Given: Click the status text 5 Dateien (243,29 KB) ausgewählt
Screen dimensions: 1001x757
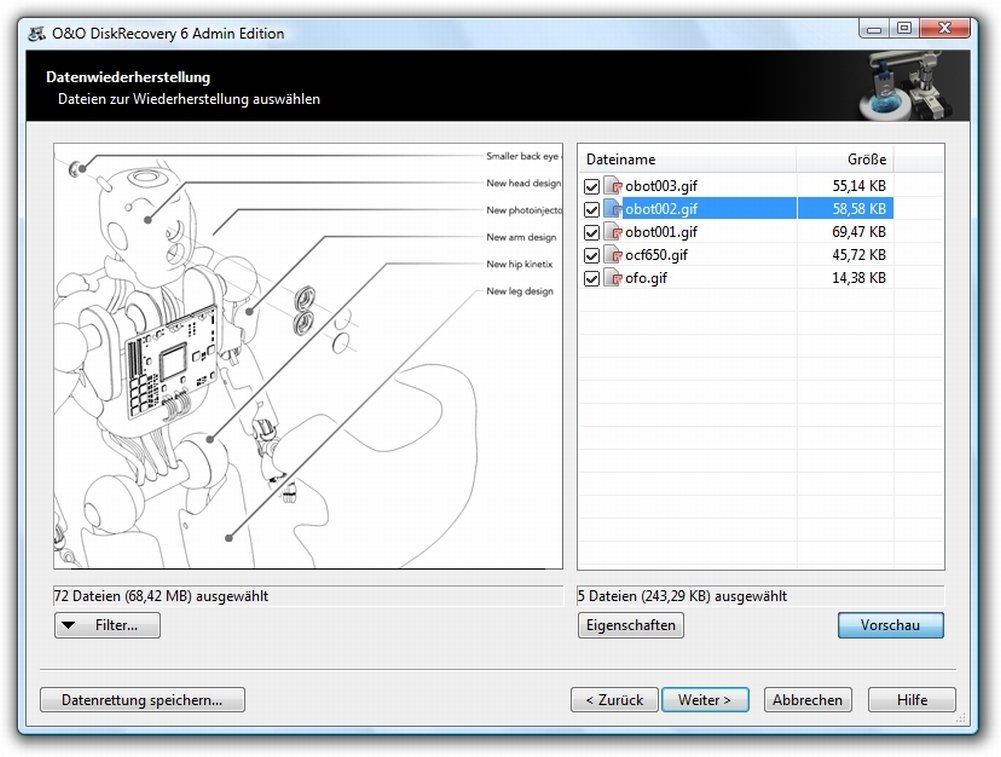Looking at the screenshot, I should [x=682, y=596].
